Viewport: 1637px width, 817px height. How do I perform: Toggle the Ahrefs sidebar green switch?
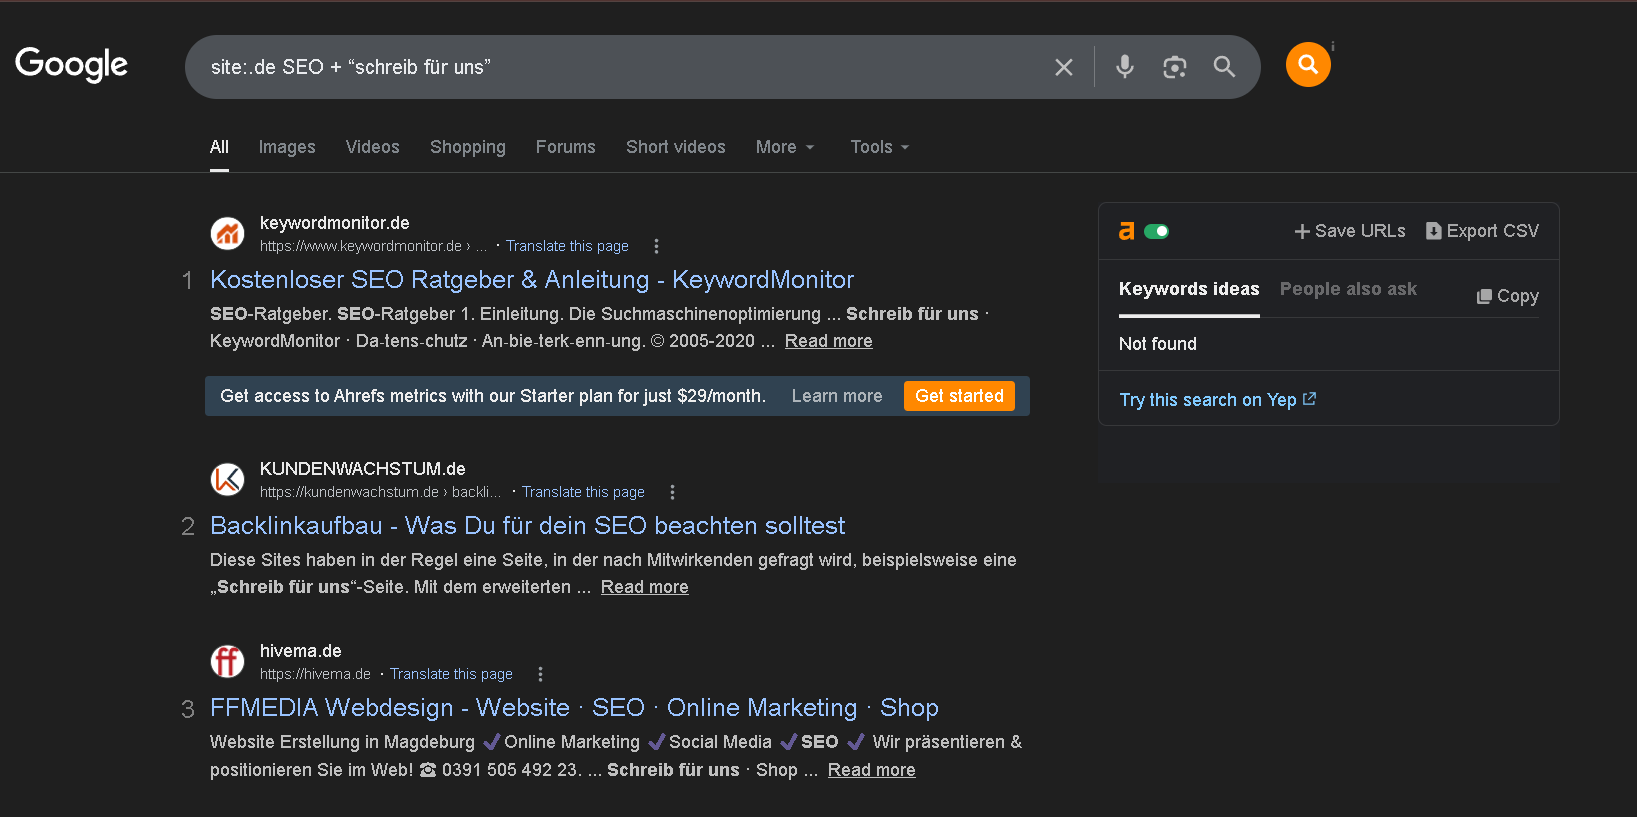(1157, 231)
